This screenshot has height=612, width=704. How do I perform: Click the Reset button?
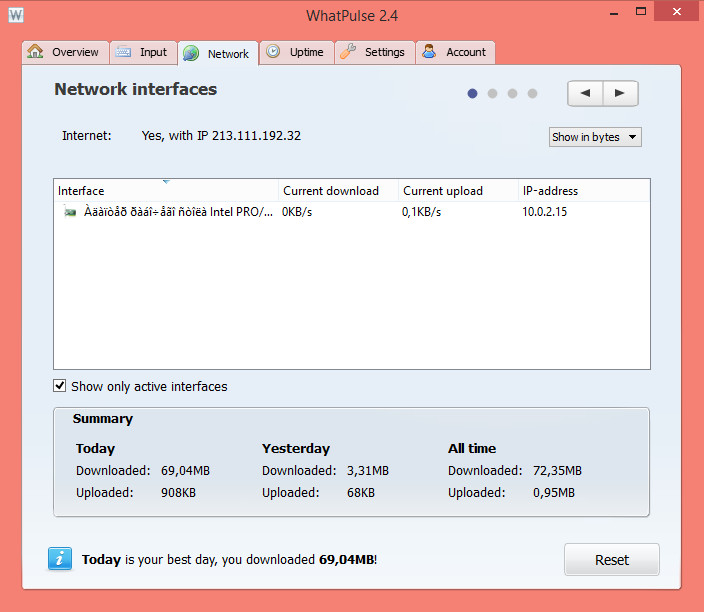click(x=612, y=559)
